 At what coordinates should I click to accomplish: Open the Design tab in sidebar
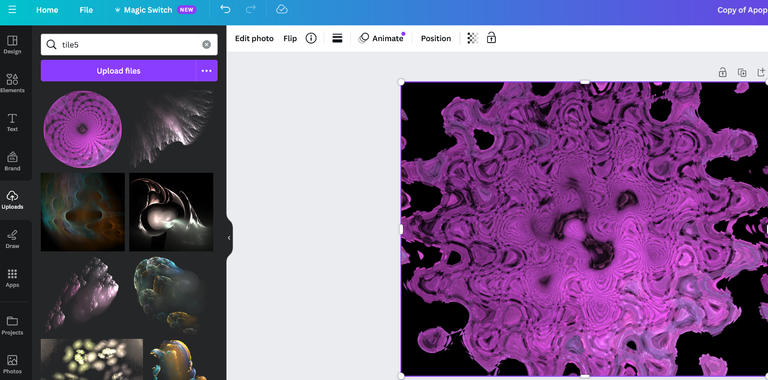[12, 45]
